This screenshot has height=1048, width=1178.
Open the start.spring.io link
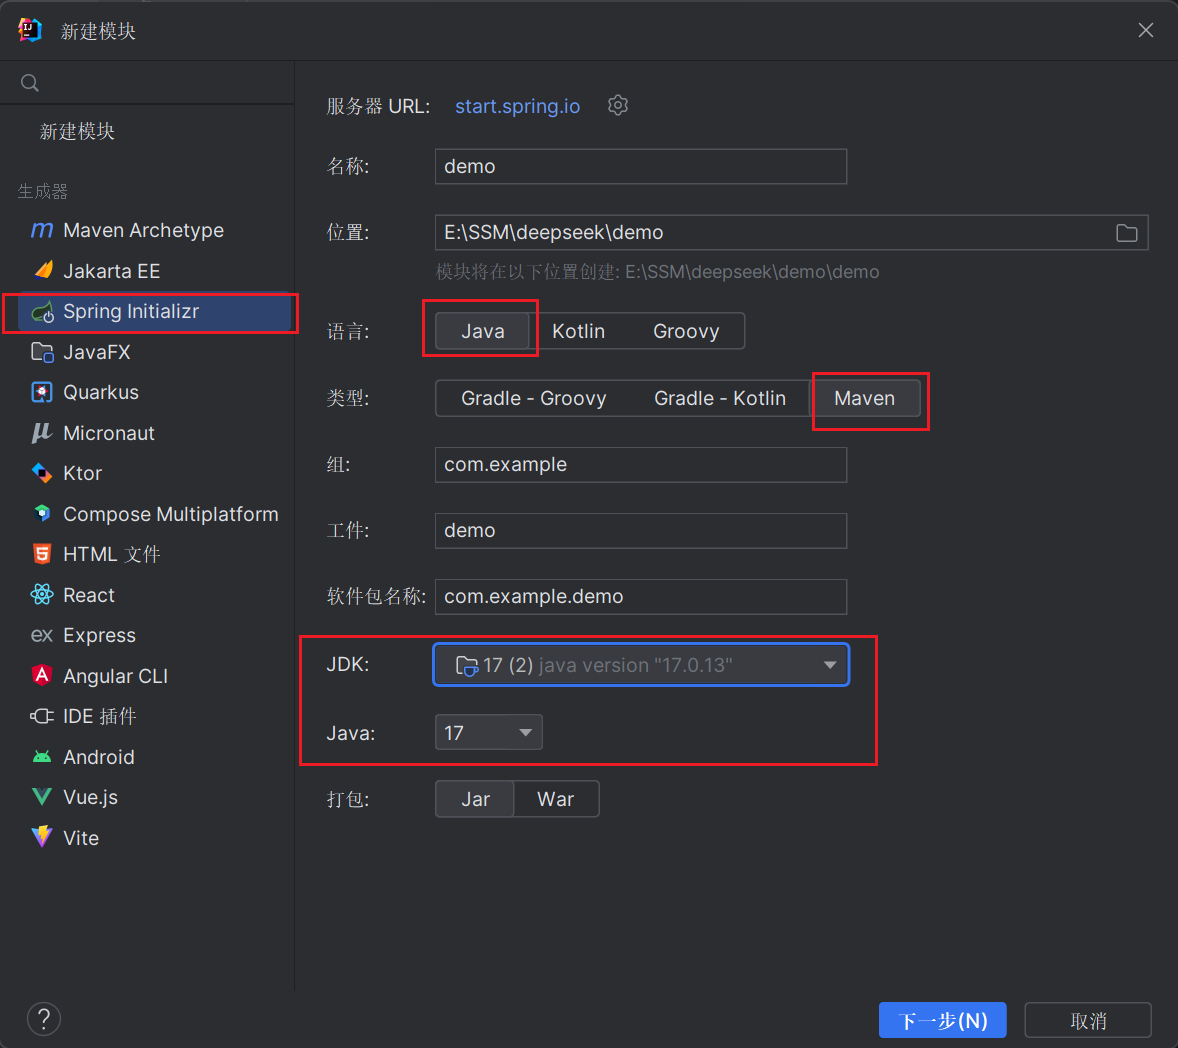(x=517, y=106)
